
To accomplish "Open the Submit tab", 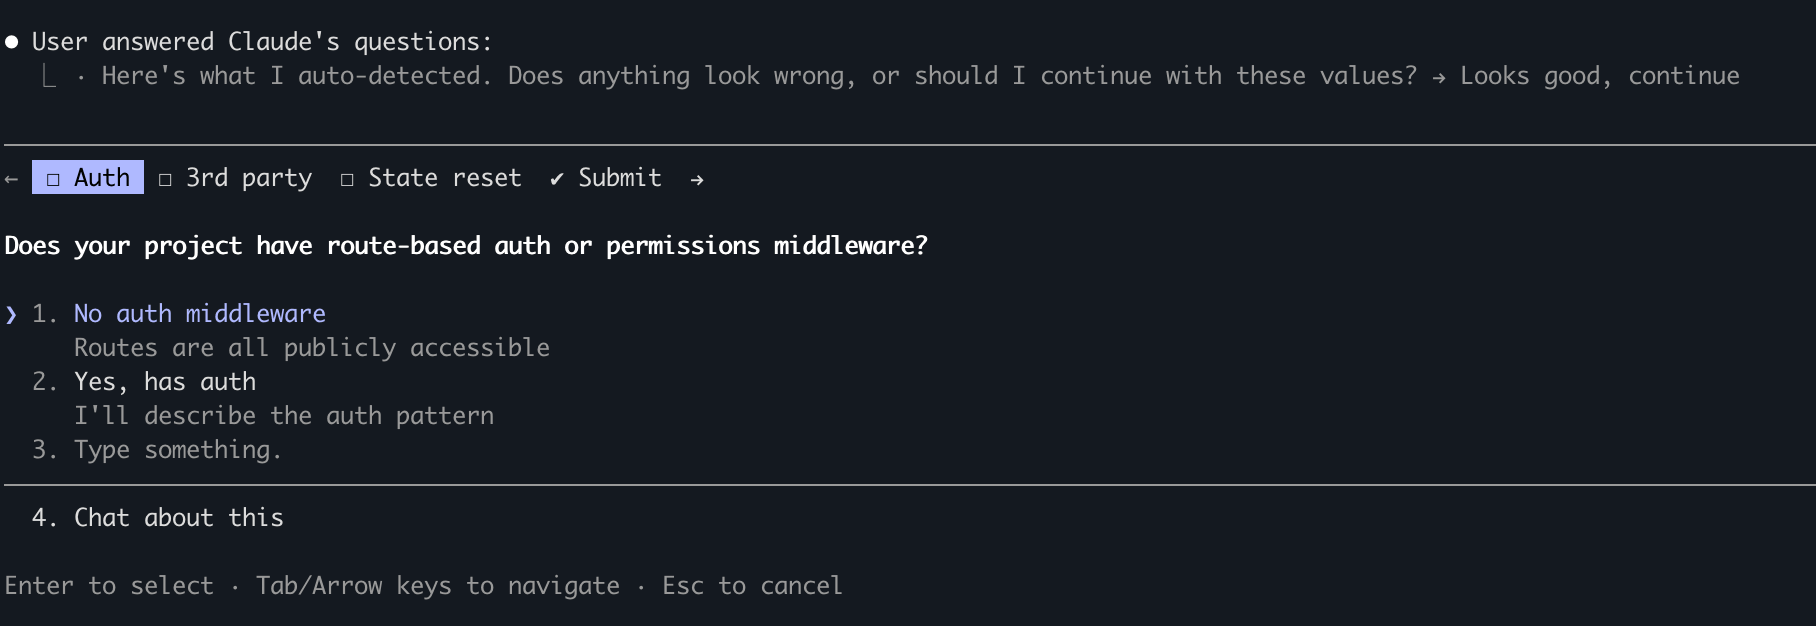I will pyautogui.click(x=619, y=178).
